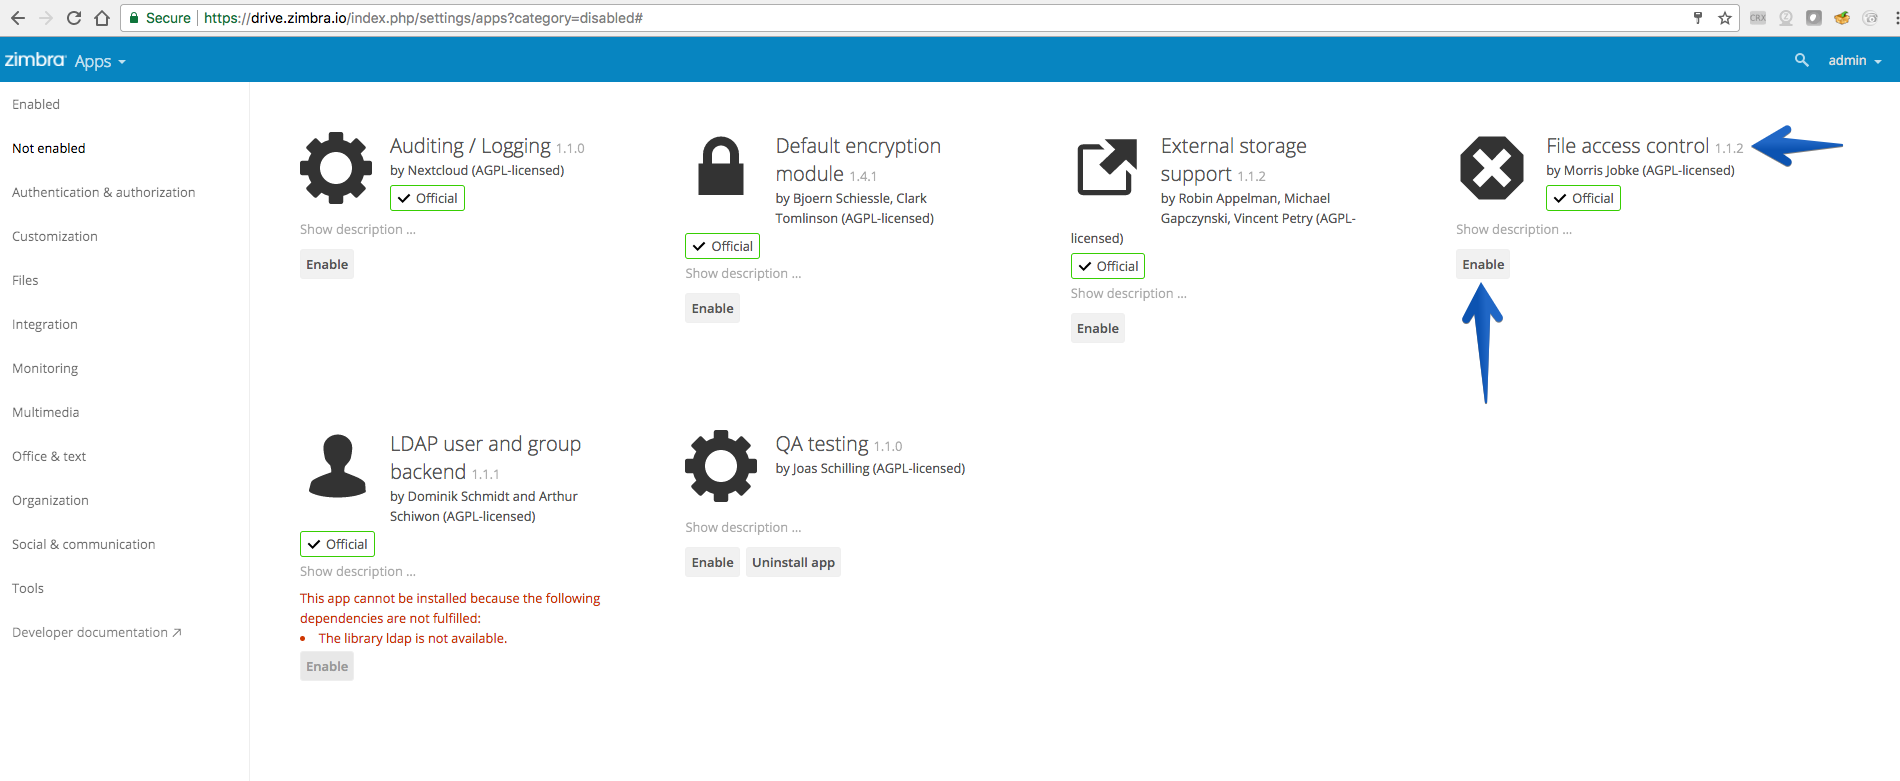The image size is (1900, 781).
Task: Open the Multimedia category
Action: click(x=46, y=412)
